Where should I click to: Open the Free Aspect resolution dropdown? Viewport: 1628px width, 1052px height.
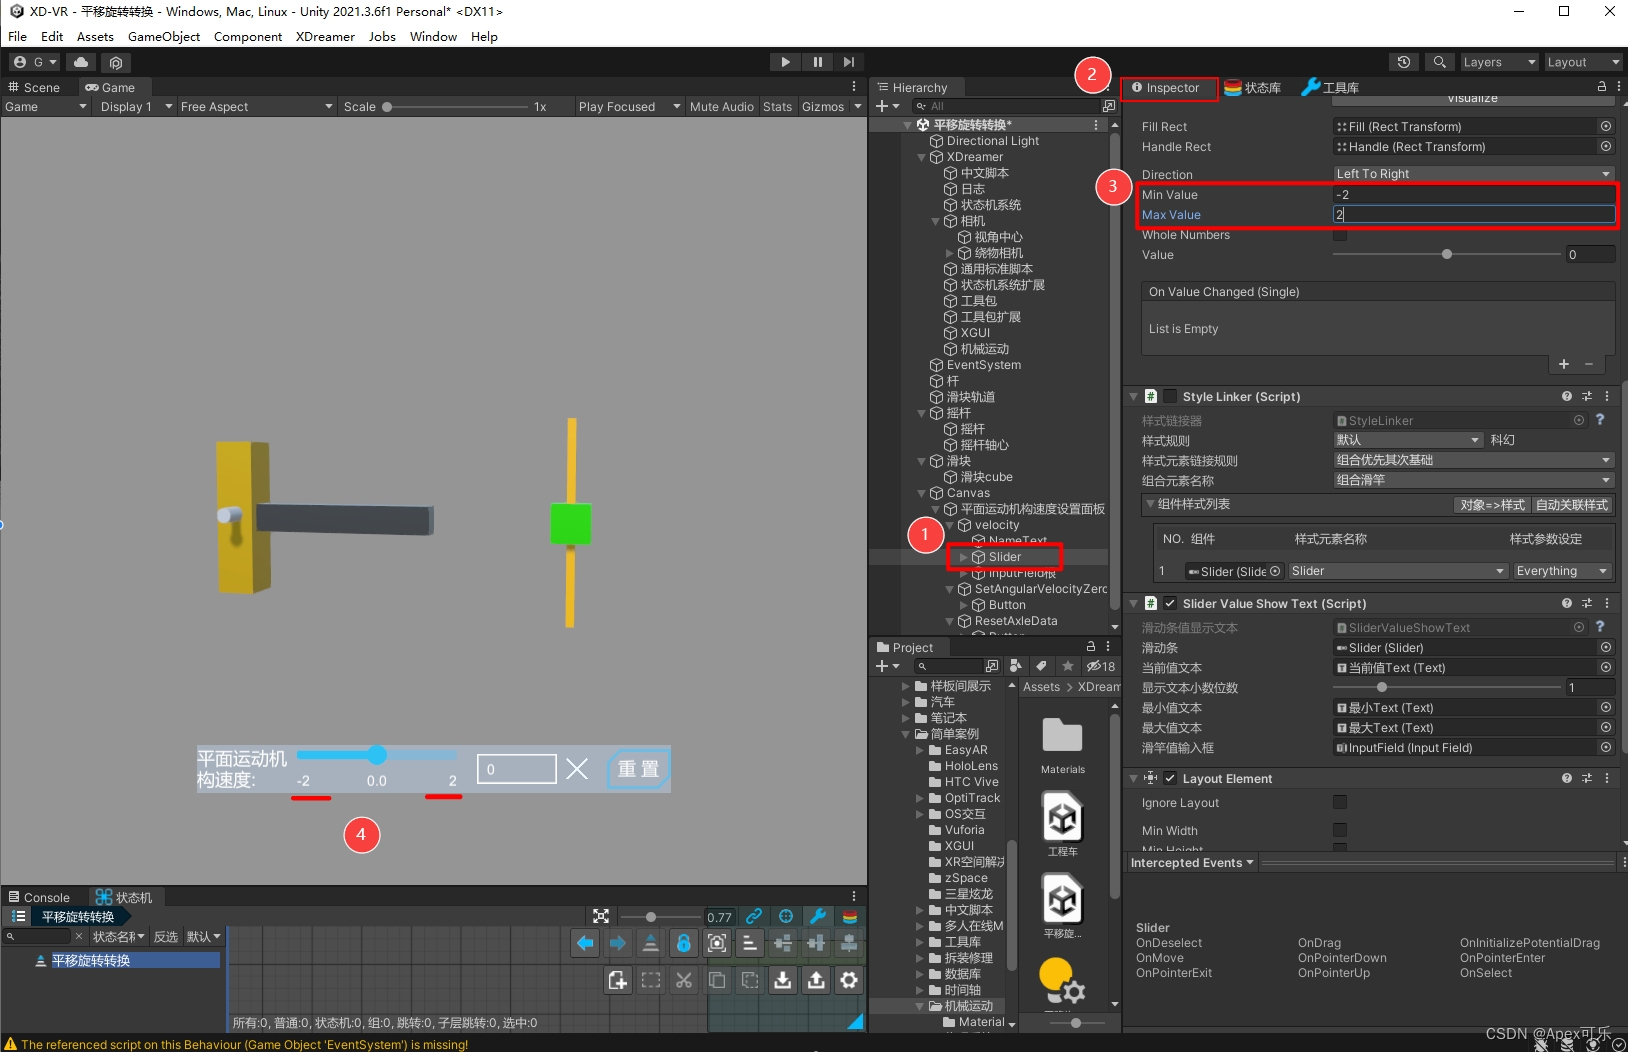tap(255, 106)
